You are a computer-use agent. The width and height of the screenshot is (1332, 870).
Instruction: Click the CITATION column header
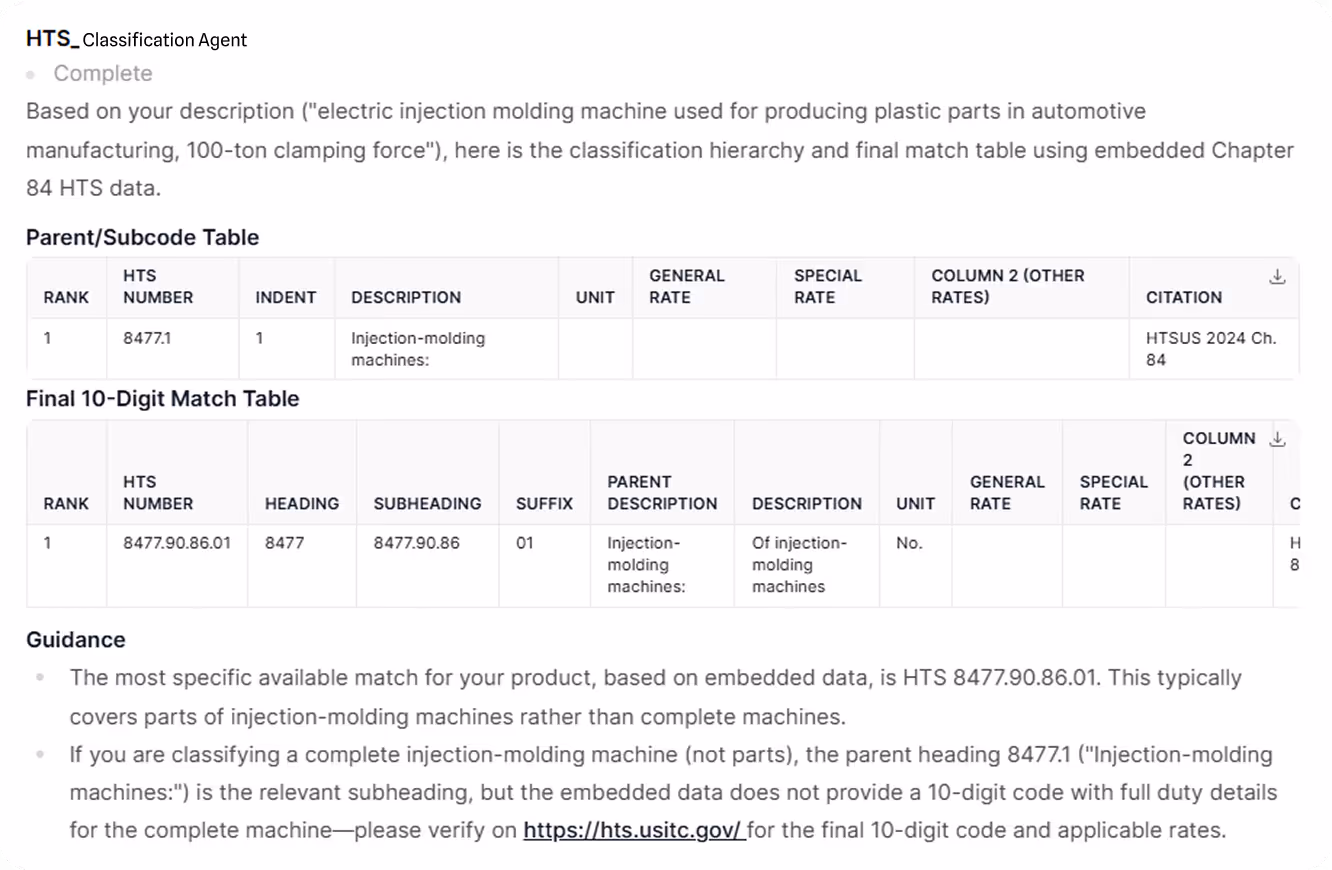(x=1184, y=297)
